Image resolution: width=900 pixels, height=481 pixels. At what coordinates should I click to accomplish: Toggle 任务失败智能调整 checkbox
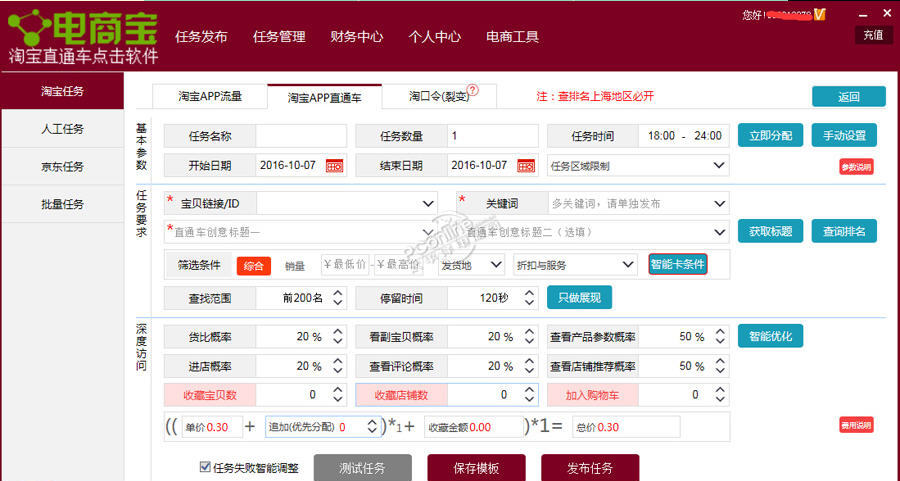[x=204, y=467]
